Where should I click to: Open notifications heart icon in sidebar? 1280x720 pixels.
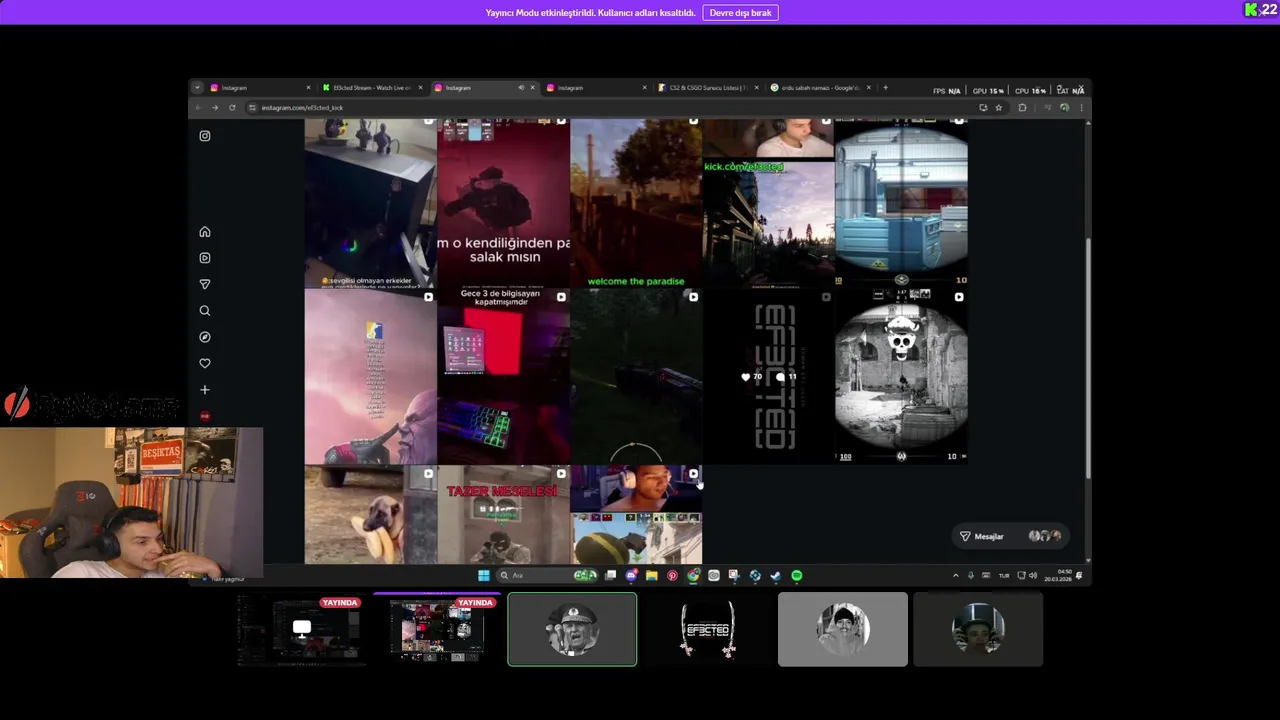point(205,364)
